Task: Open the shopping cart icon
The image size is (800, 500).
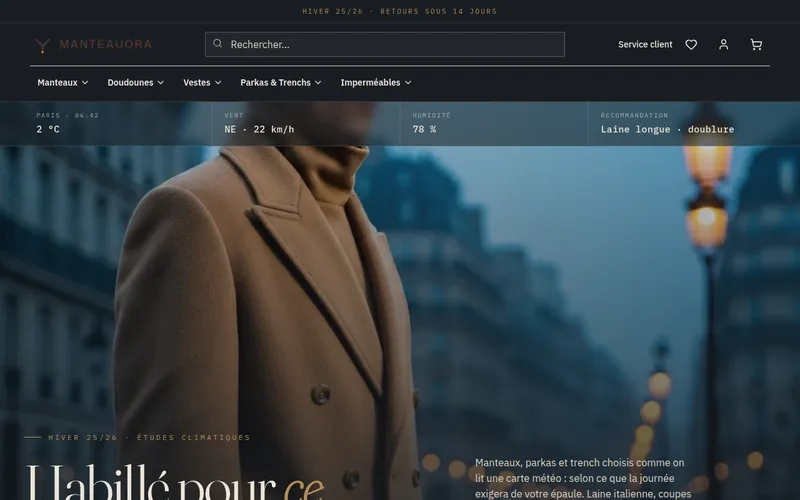Action: [756, 44]
